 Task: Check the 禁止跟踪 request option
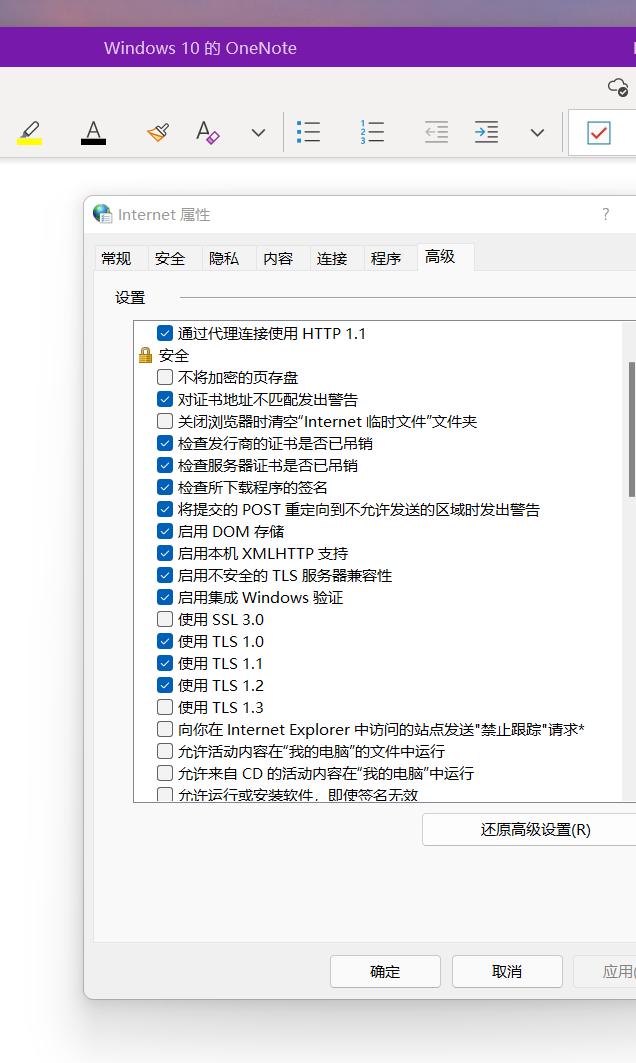click(165, 729)
